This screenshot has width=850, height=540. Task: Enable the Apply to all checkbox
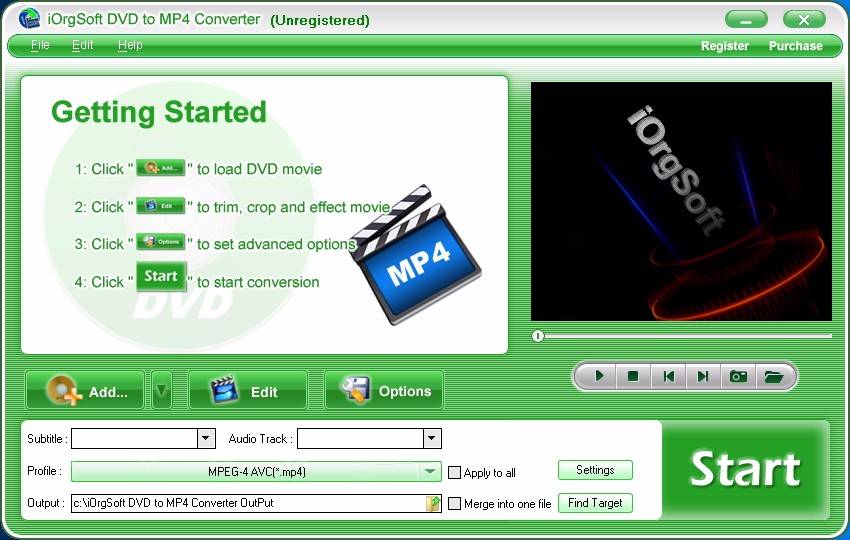pyautogui.click(x=454, y=472)
